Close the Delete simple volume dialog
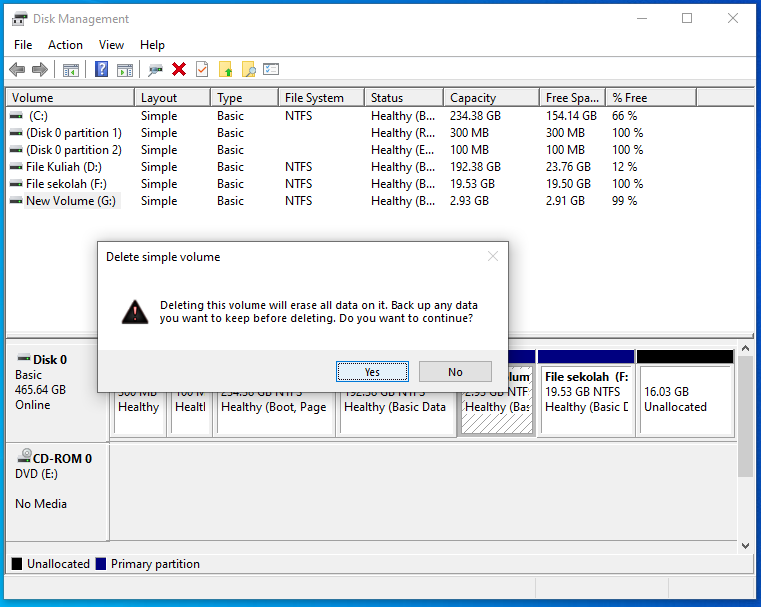761x607 pixels. (492, 257)
